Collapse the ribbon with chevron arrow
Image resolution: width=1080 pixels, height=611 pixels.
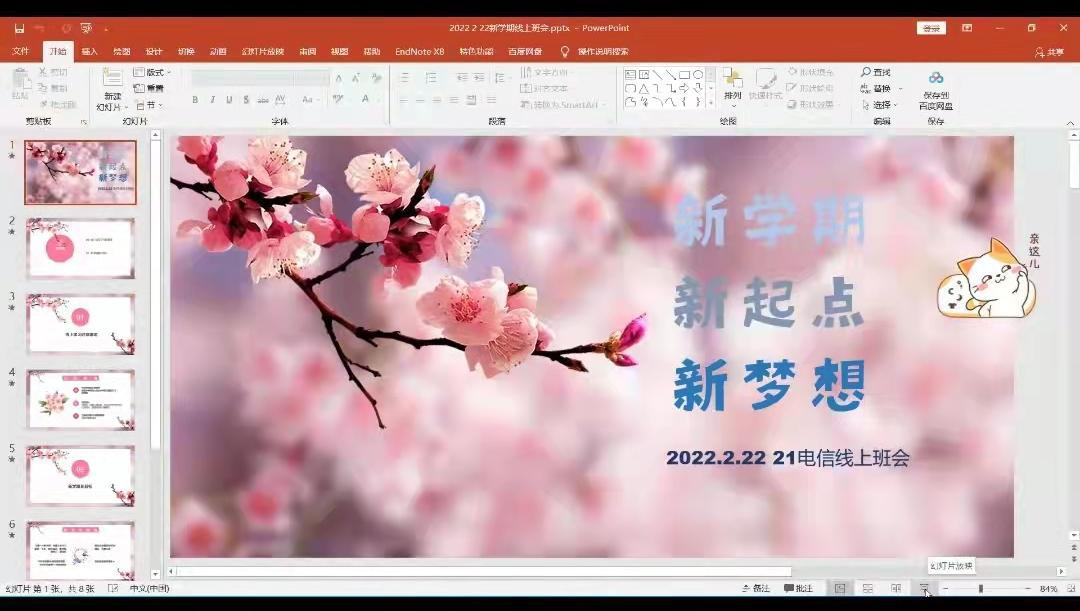point(1070,123)
